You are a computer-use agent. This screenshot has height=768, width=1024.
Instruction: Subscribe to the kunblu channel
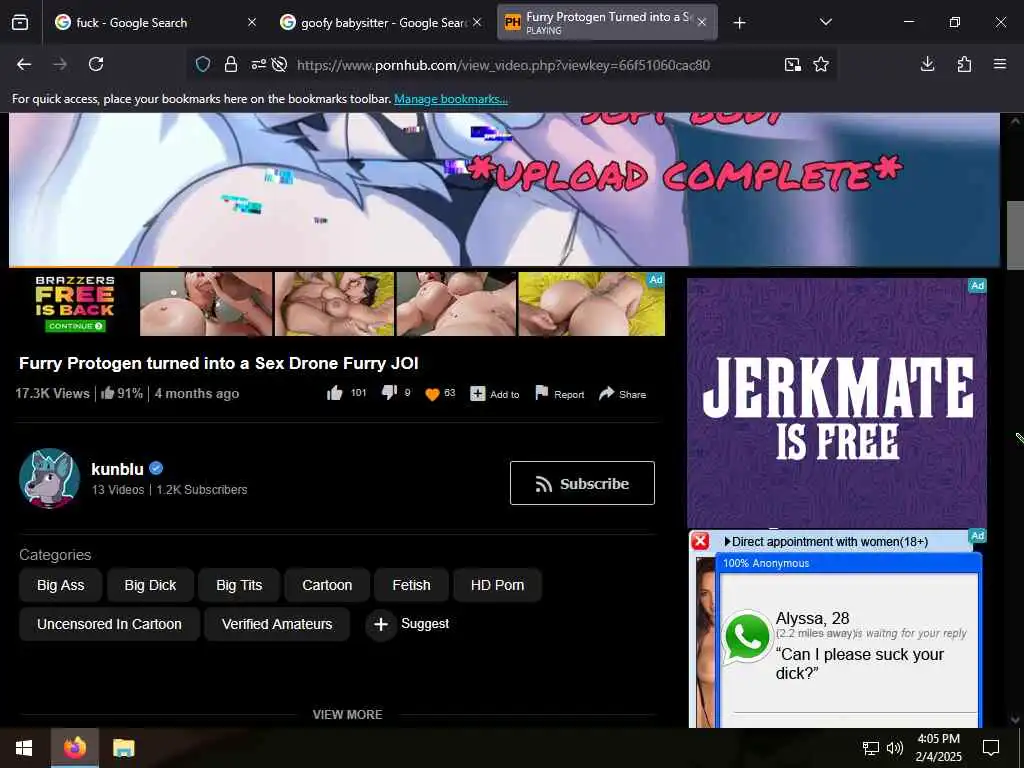pos(582,483)
